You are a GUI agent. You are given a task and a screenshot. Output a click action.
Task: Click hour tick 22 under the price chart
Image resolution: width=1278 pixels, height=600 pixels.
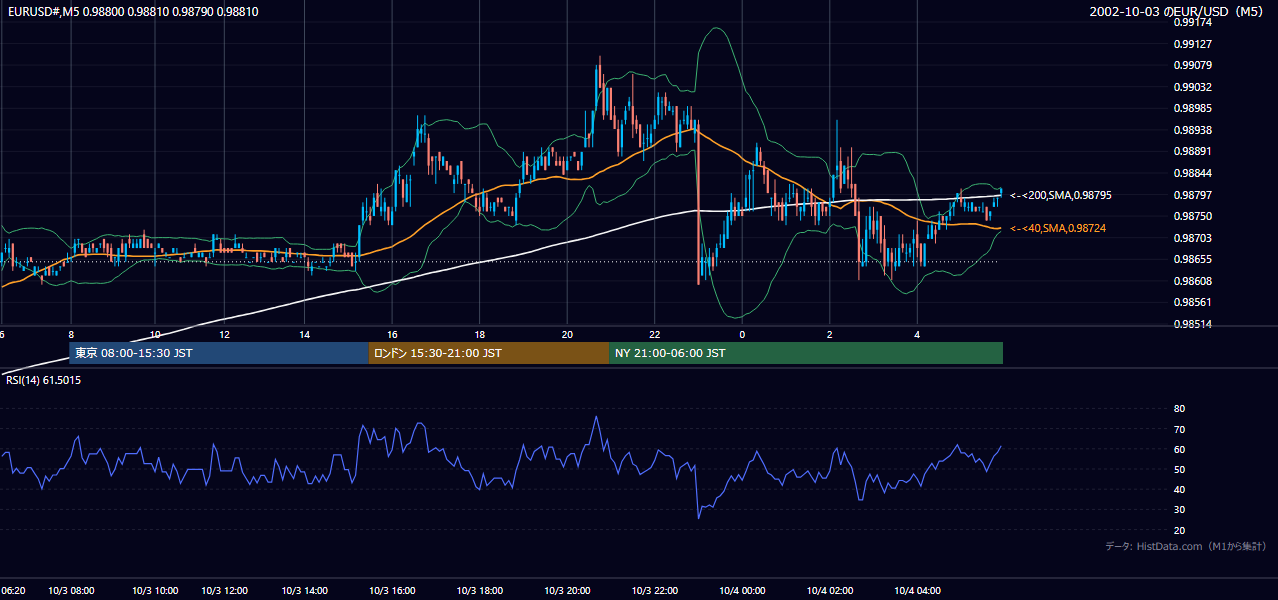(655, 334)
